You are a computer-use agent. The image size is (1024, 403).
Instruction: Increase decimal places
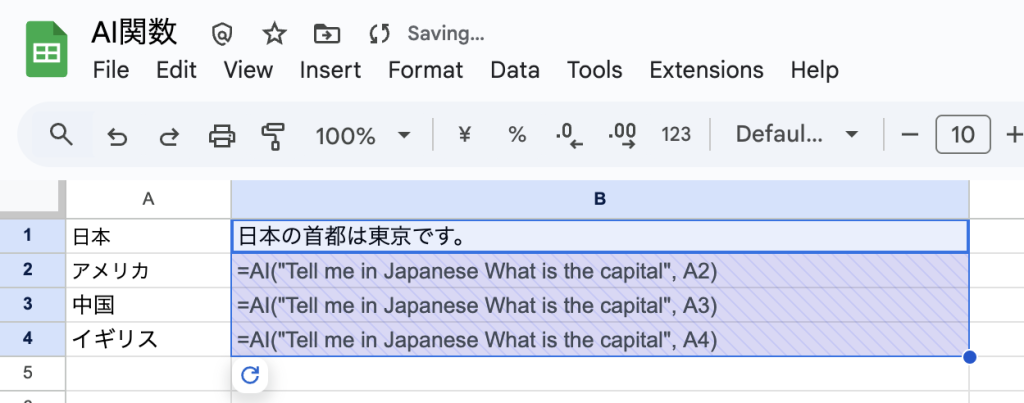622,135
